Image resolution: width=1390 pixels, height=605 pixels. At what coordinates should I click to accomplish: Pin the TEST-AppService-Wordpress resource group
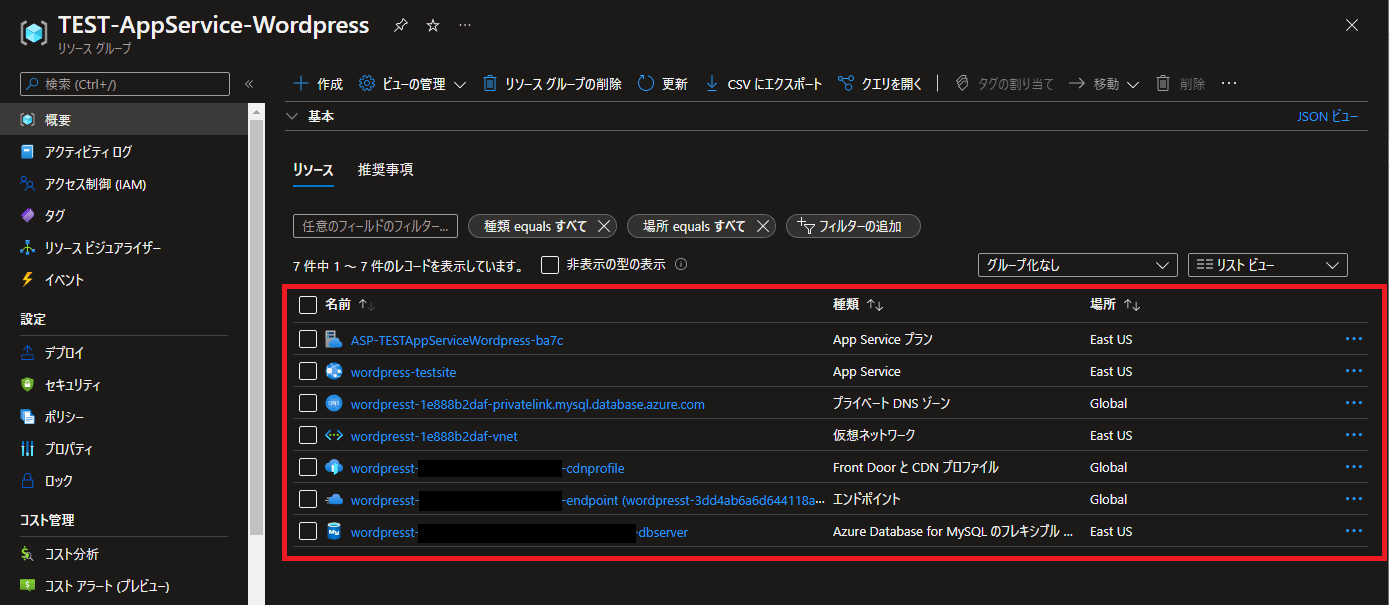tap(401, 26)
